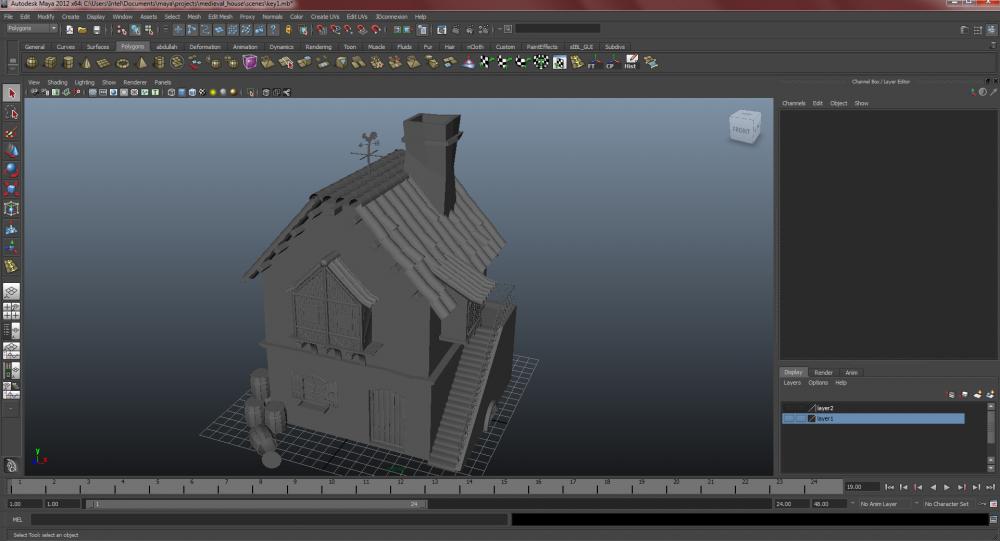Activate the Select tool arrow in toolbox
Screen dimensions: 1000x541
tap(12, 93)
